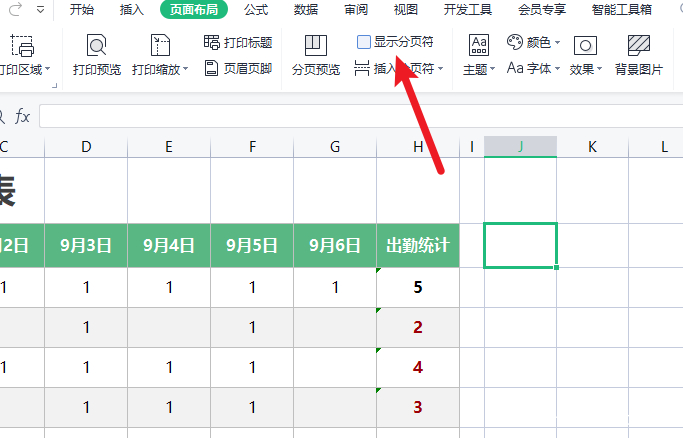The height and width of the screenshot is (438, 683).
Task: Switch to the 插入 tab
Action: [132, 9]
